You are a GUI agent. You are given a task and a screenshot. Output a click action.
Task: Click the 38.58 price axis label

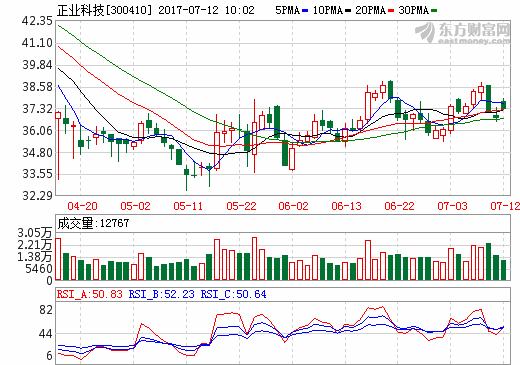pos(37,87)
